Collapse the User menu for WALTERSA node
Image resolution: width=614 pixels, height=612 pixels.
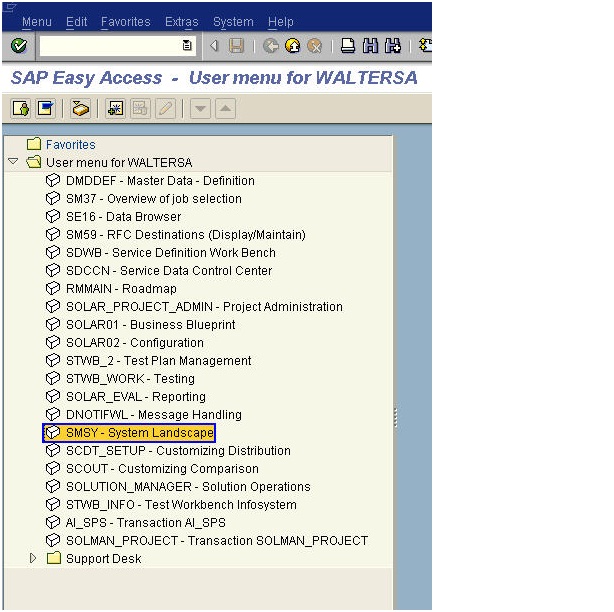13,162
